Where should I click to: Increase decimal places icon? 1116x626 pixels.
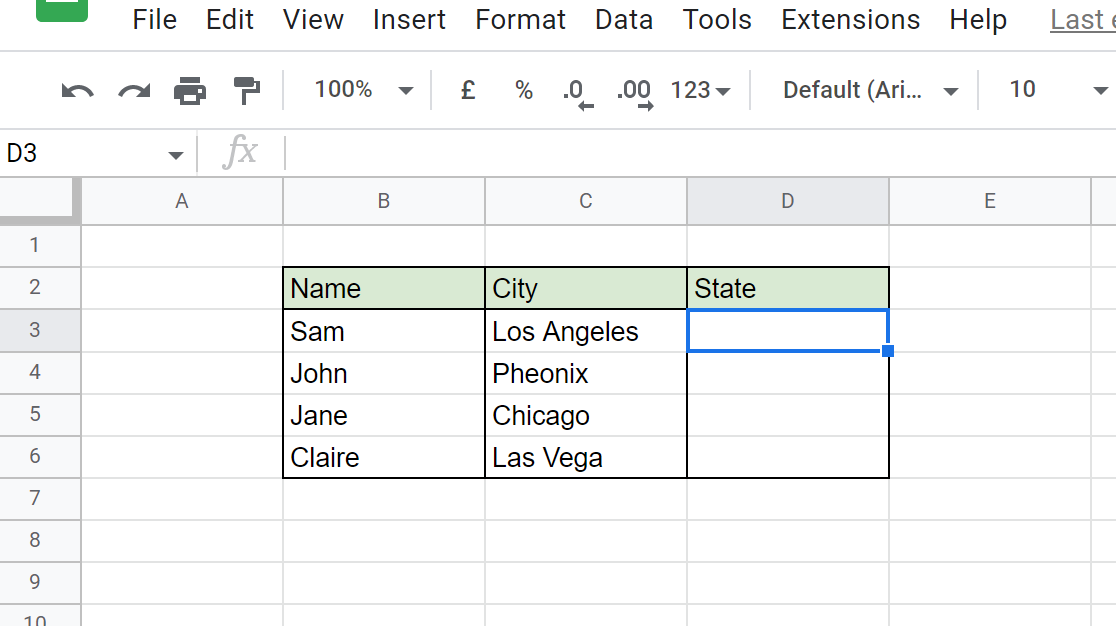click(x=632, y=89)
